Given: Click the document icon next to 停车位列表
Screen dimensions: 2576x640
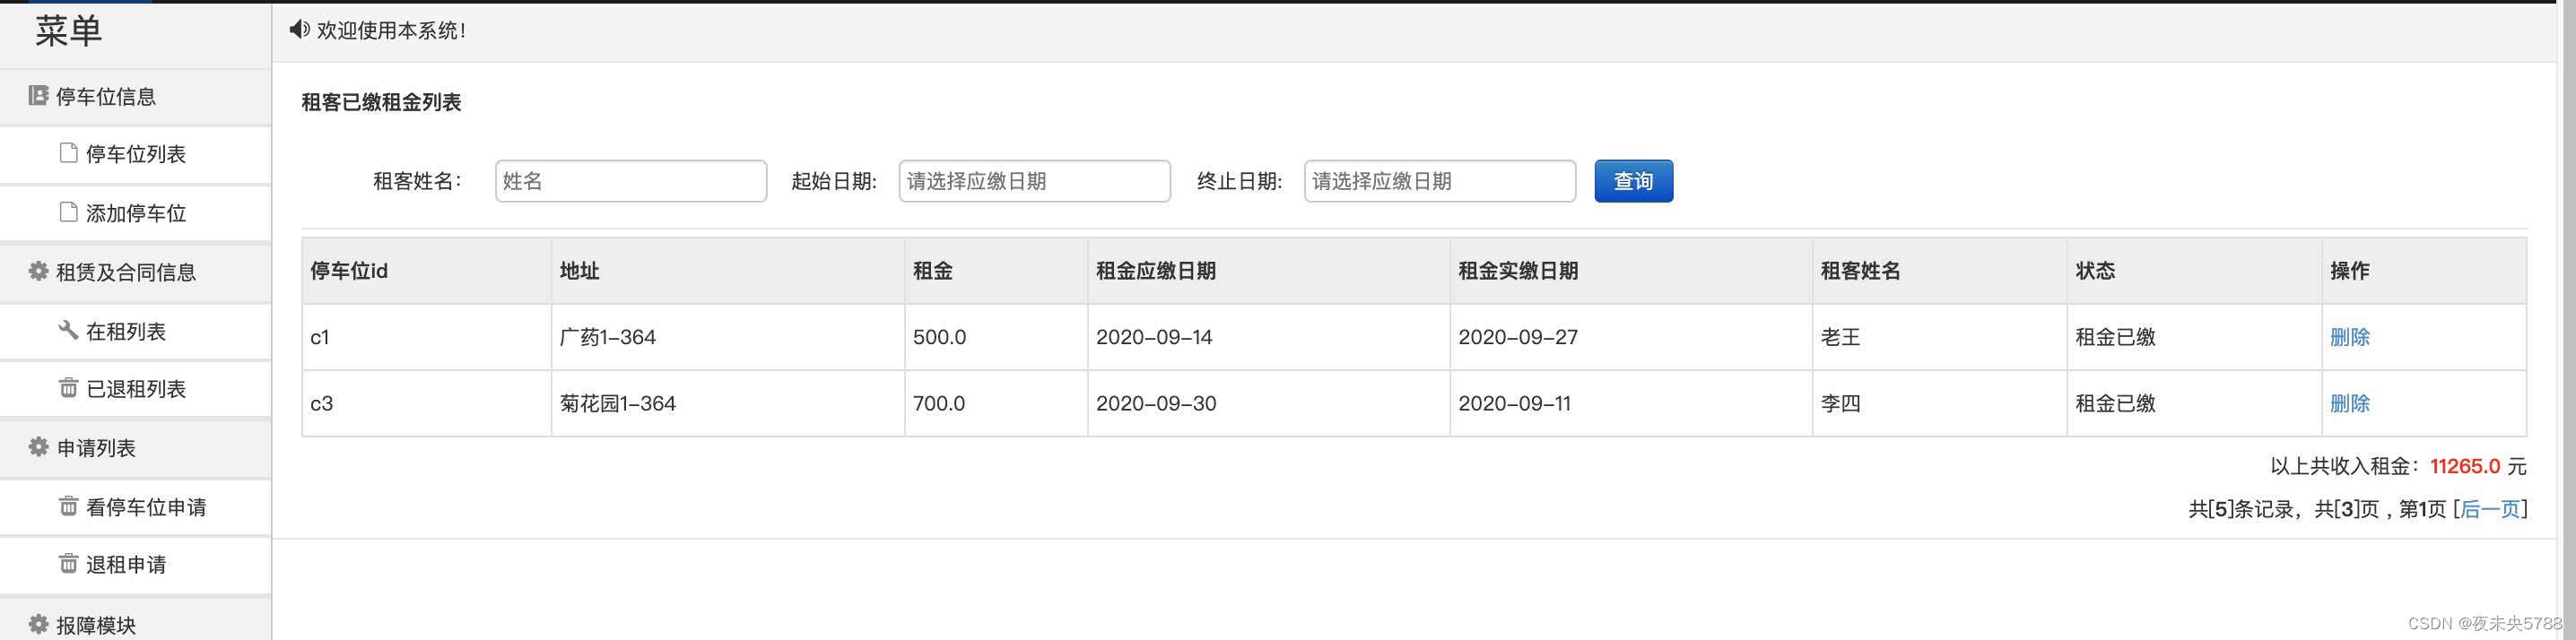Looking at the screenshot, I should click(68, 153).
